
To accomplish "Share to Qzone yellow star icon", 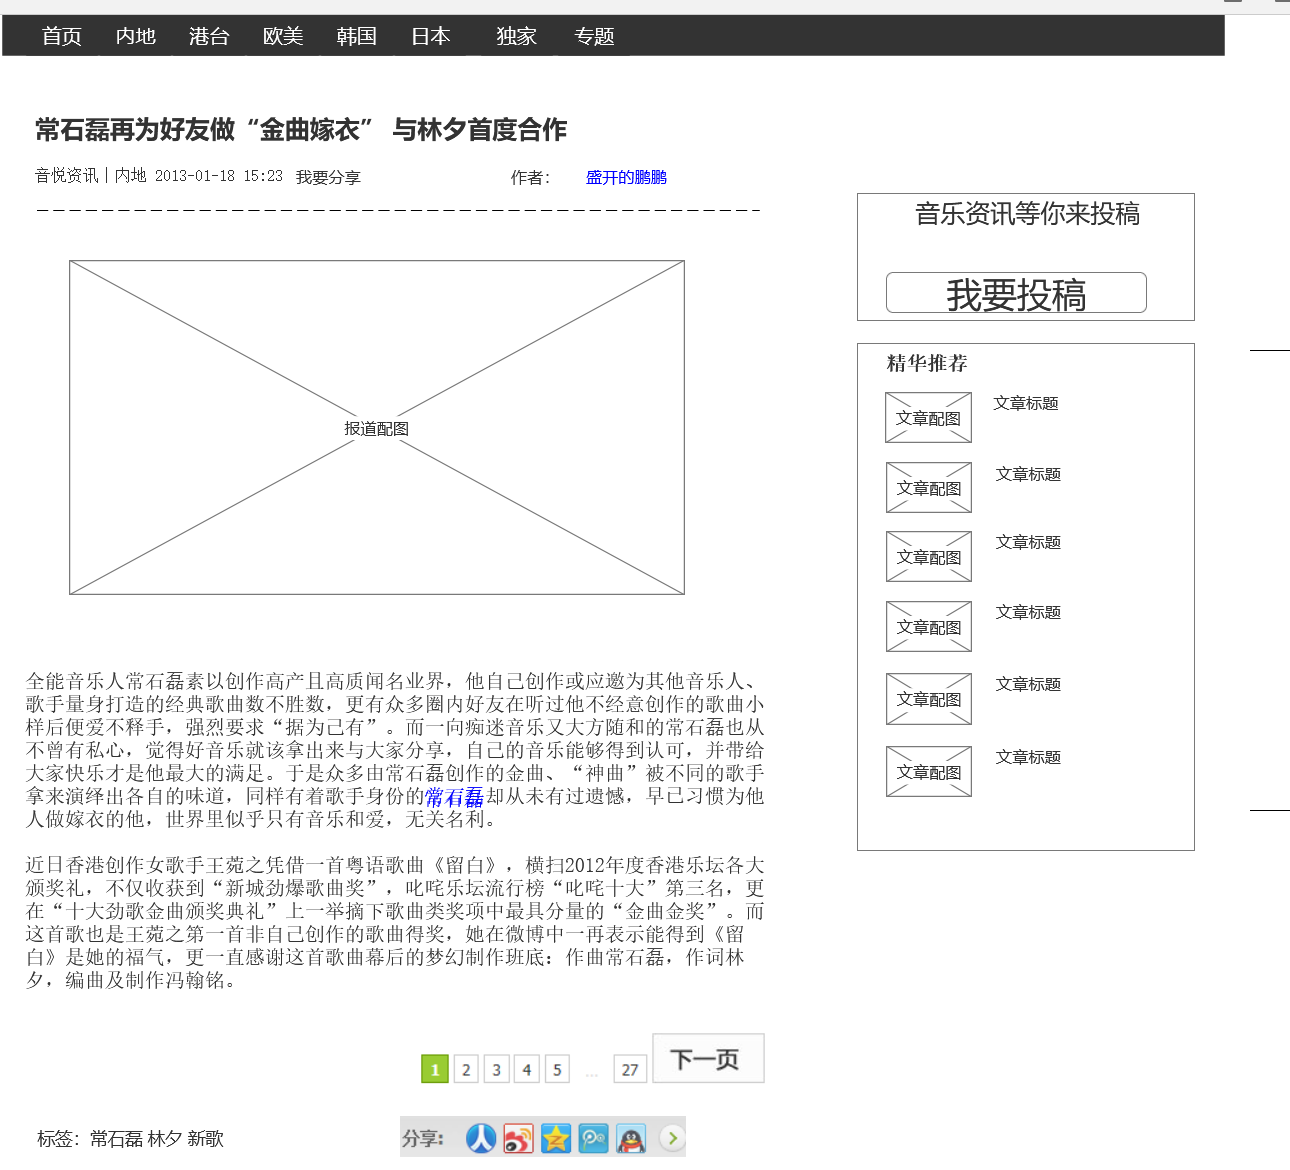I will pos(556,1138).
